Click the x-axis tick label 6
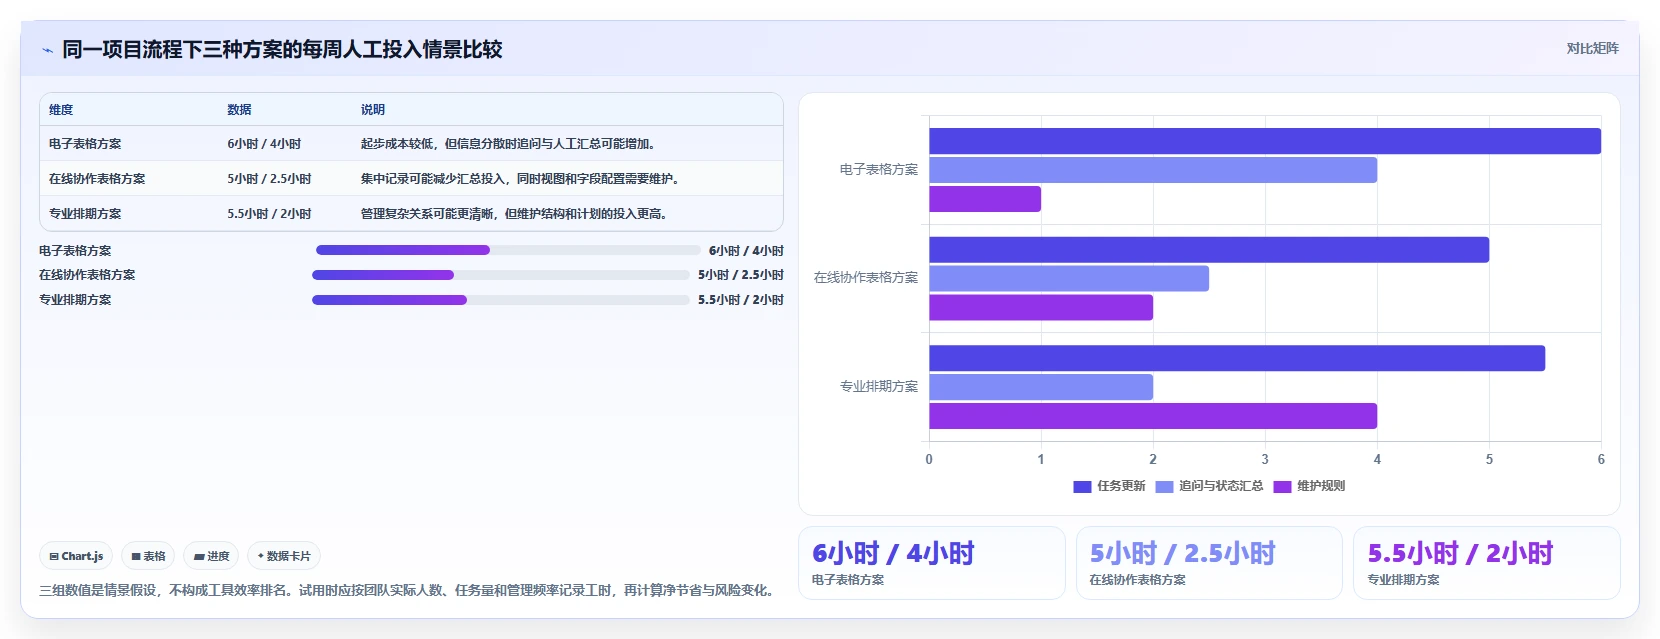Viewport: 1660px width, 639px height. click(x=1601, y=459)
